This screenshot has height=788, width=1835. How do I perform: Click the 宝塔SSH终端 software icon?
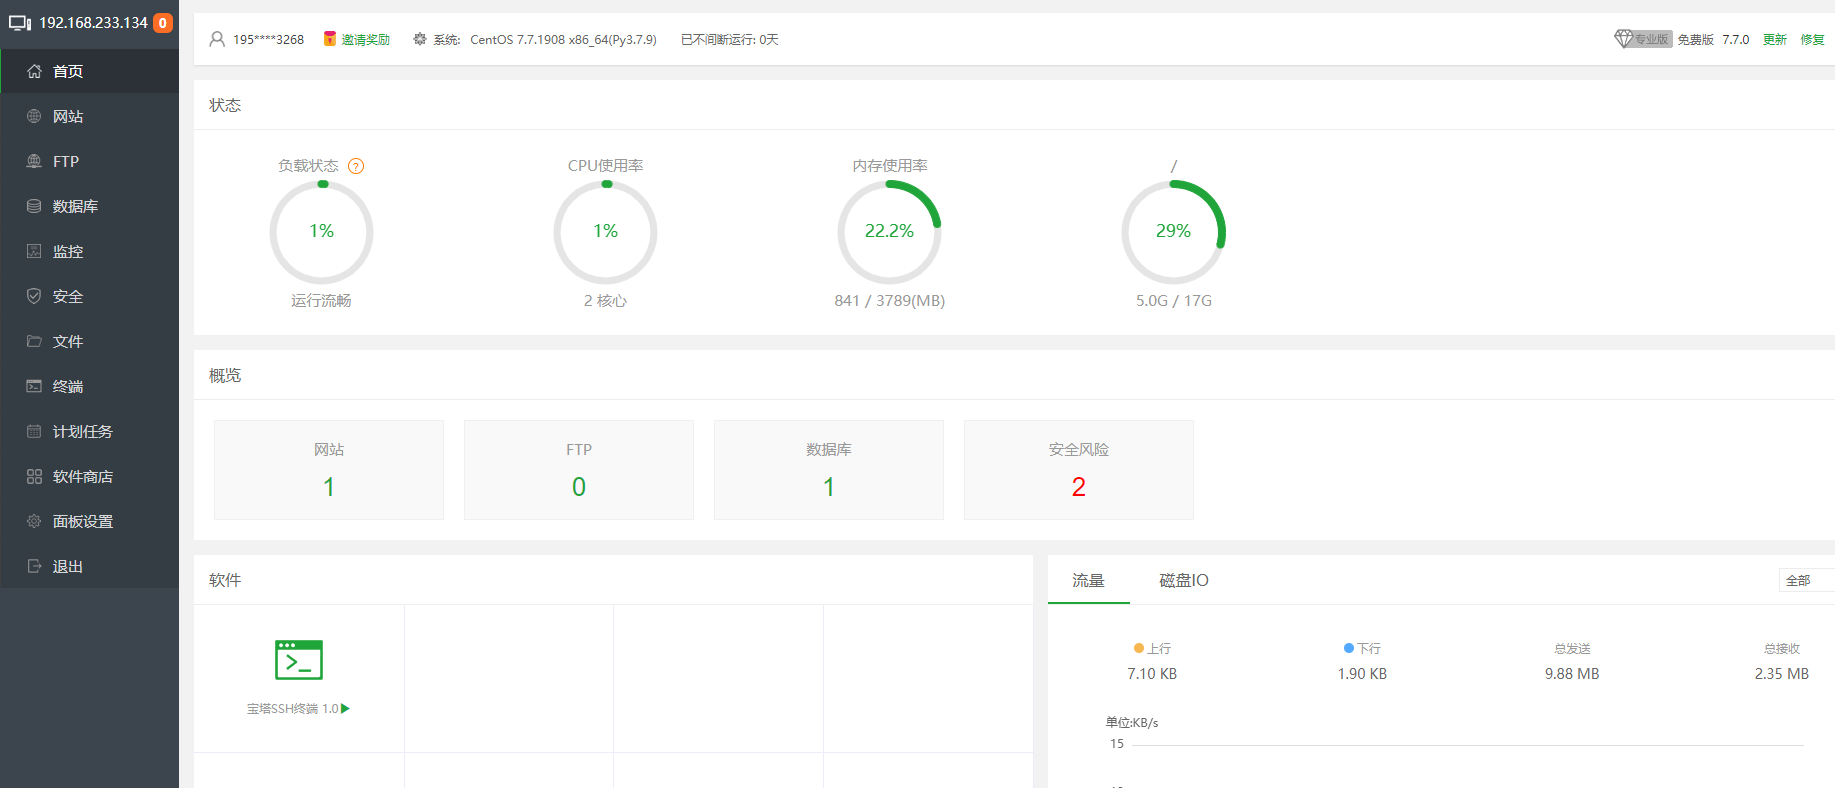click(299, 660)
